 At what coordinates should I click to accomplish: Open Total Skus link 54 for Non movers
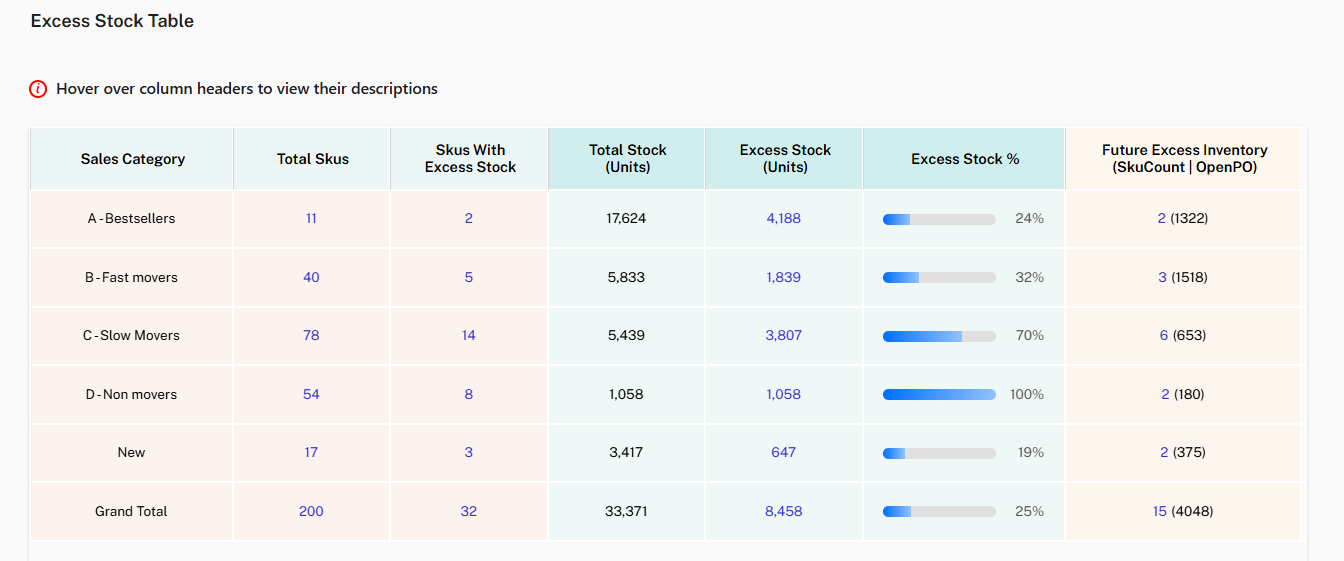click(x=311, y=394)
